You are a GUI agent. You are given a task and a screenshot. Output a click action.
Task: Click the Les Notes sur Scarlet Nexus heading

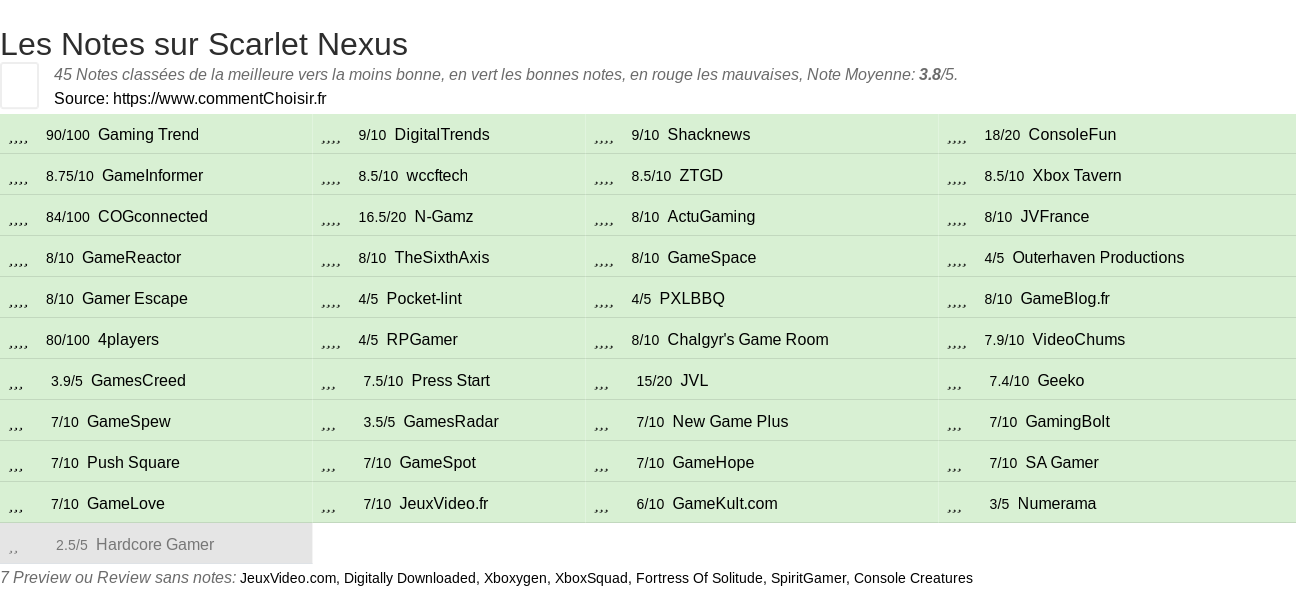pos(204,44)
